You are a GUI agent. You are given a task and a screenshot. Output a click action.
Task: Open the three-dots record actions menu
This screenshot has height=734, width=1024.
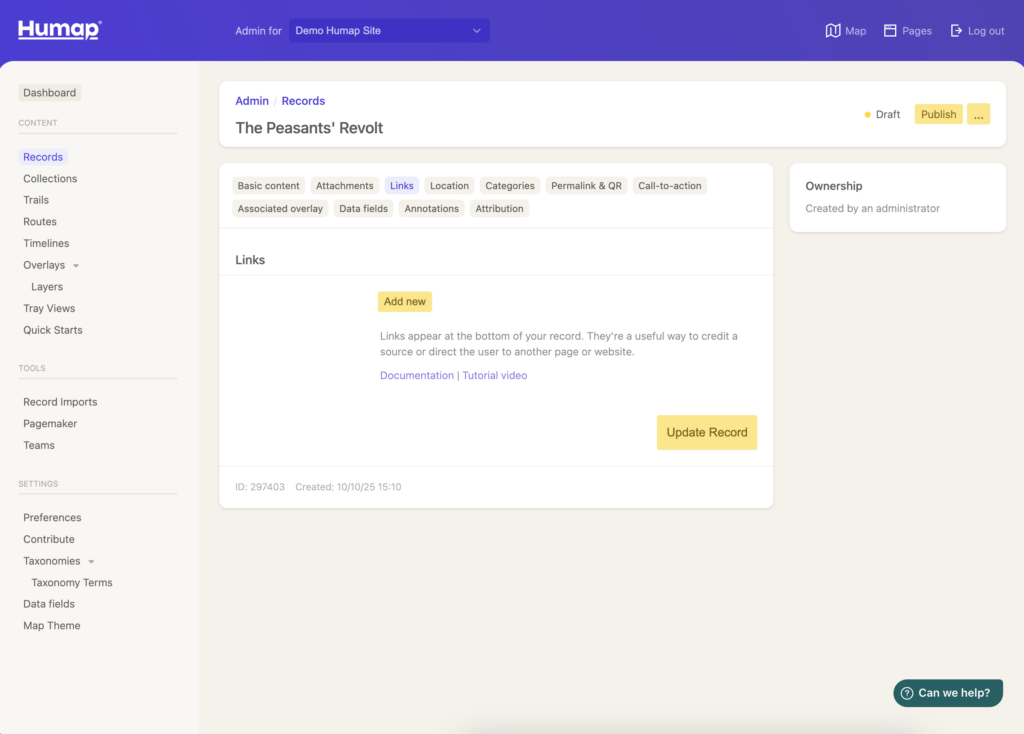(x=978, y=114)
